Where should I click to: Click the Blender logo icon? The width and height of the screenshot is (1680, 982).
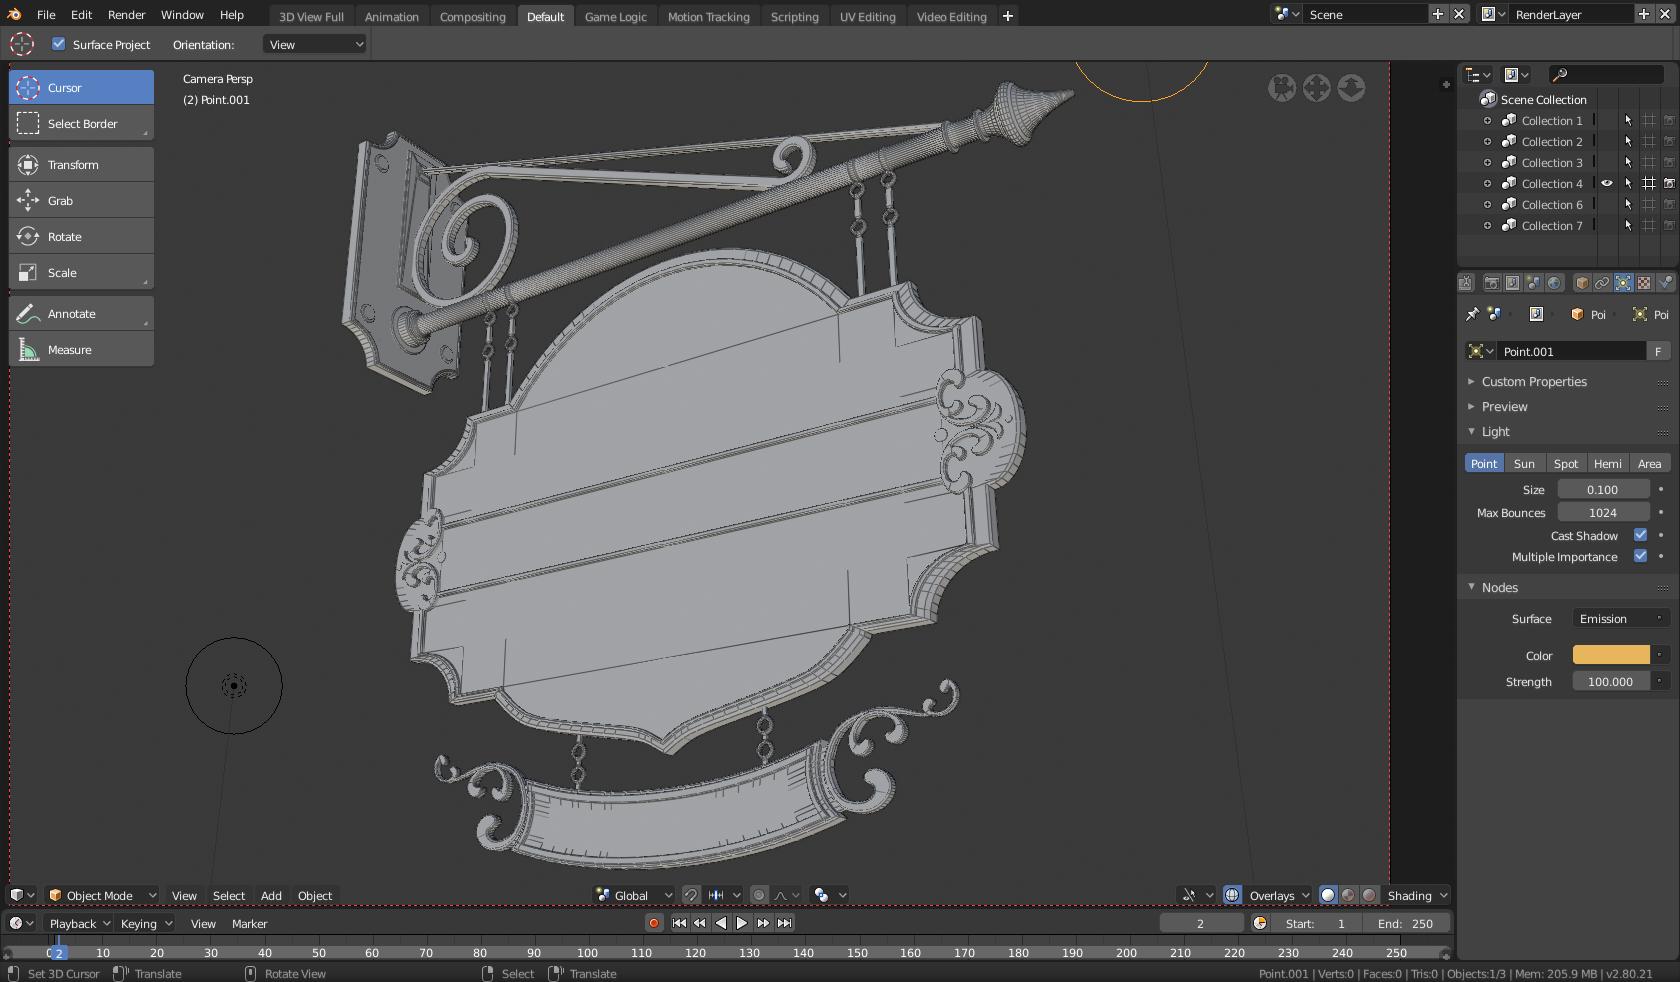14,15
